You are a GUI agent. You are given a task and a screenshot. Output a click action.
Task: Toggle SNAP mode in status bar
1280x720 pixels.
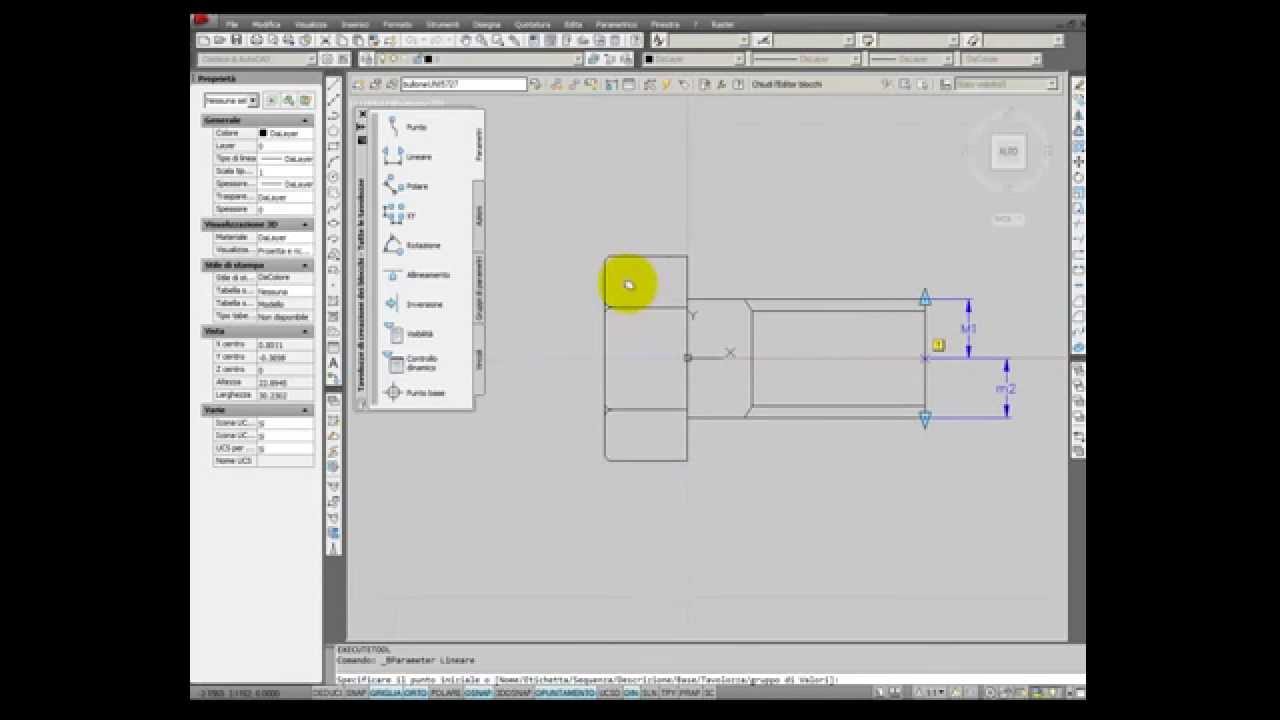coord(356,692)
